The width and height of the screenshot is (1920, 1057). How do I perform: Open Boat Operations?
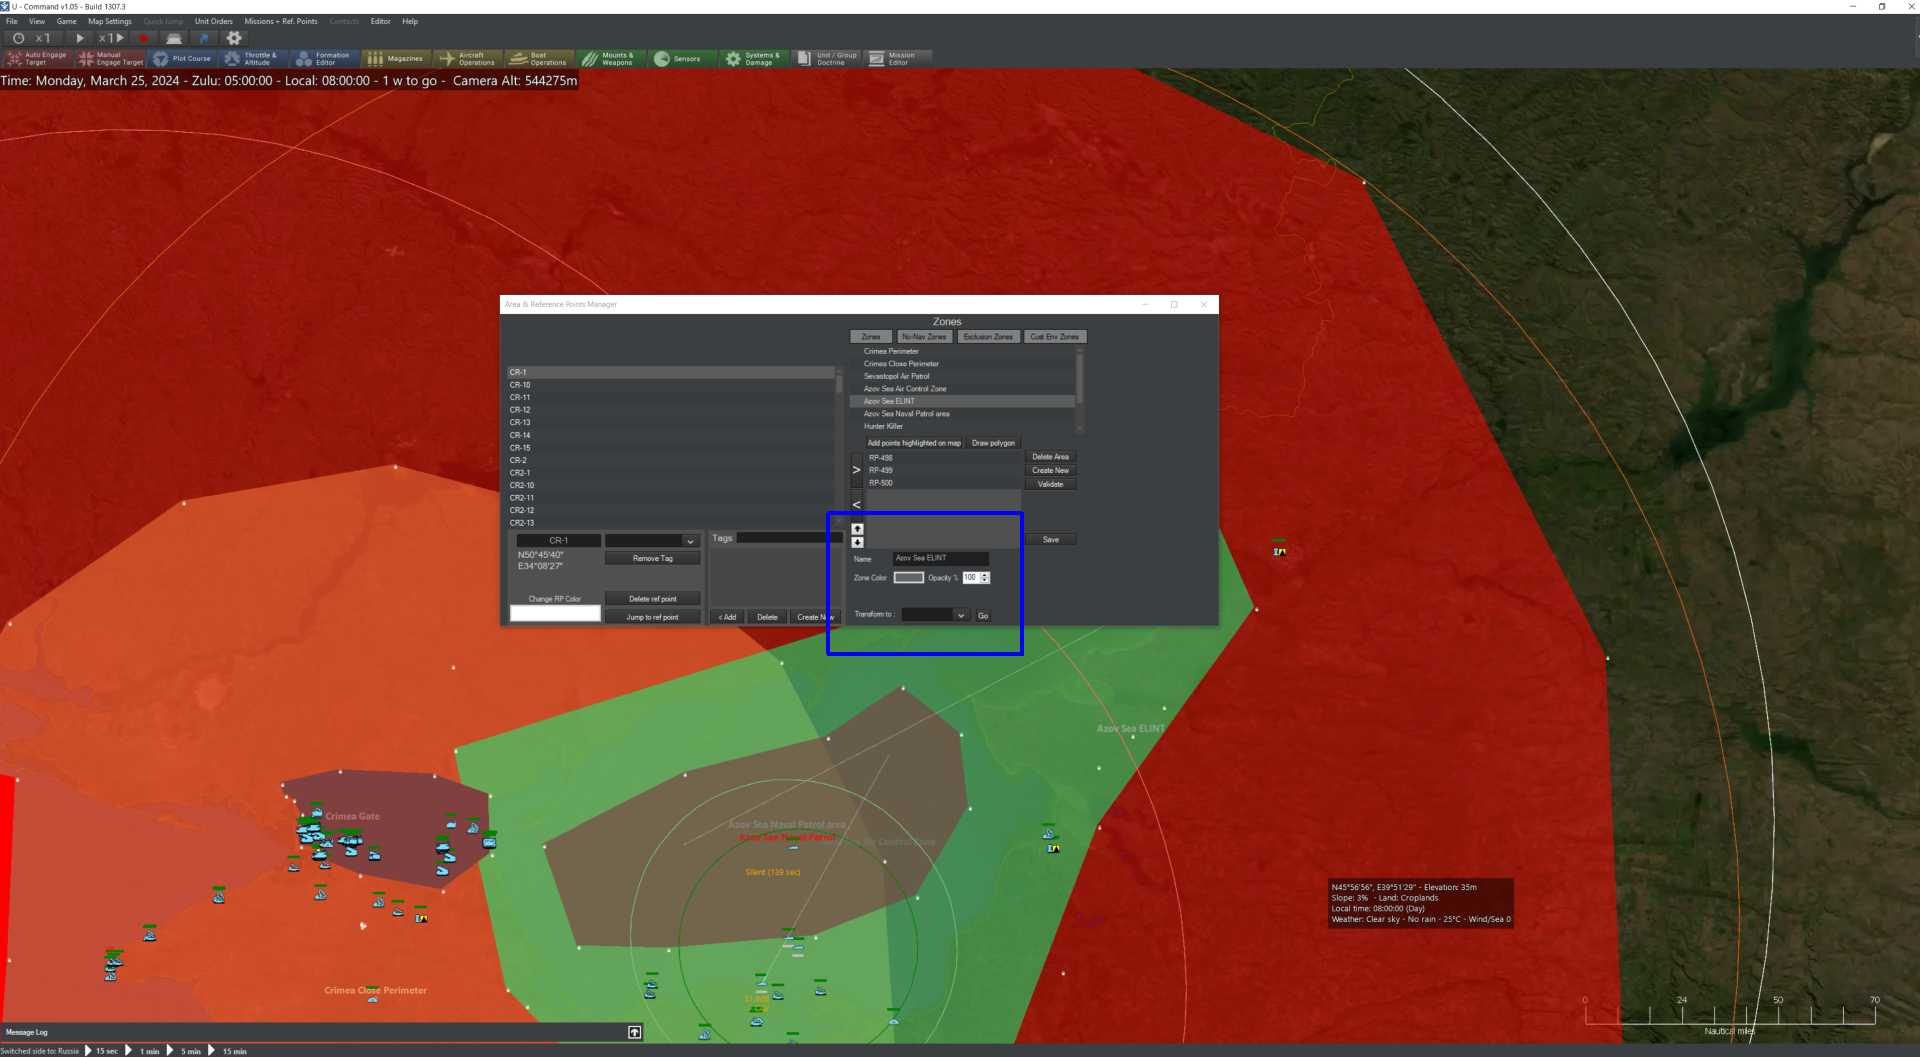click(539, 59)
